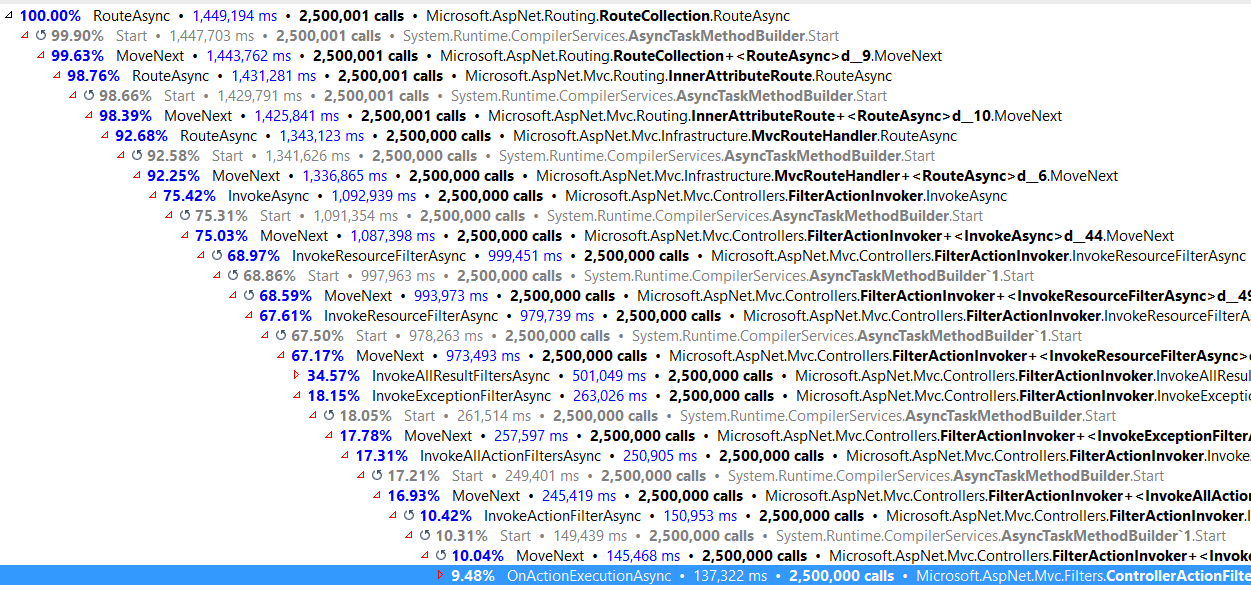The height and width of the screenshot is (590, 1251).
Task: Click the circular arrow icon beside 98.66%
Action: [89, 96]
